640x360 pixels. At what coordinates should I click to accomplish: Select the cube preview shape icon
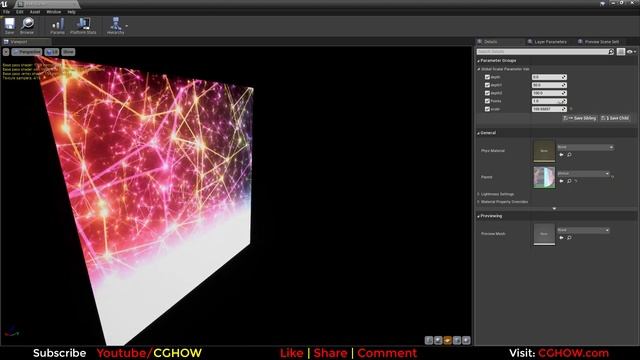[x=457, y=340]
